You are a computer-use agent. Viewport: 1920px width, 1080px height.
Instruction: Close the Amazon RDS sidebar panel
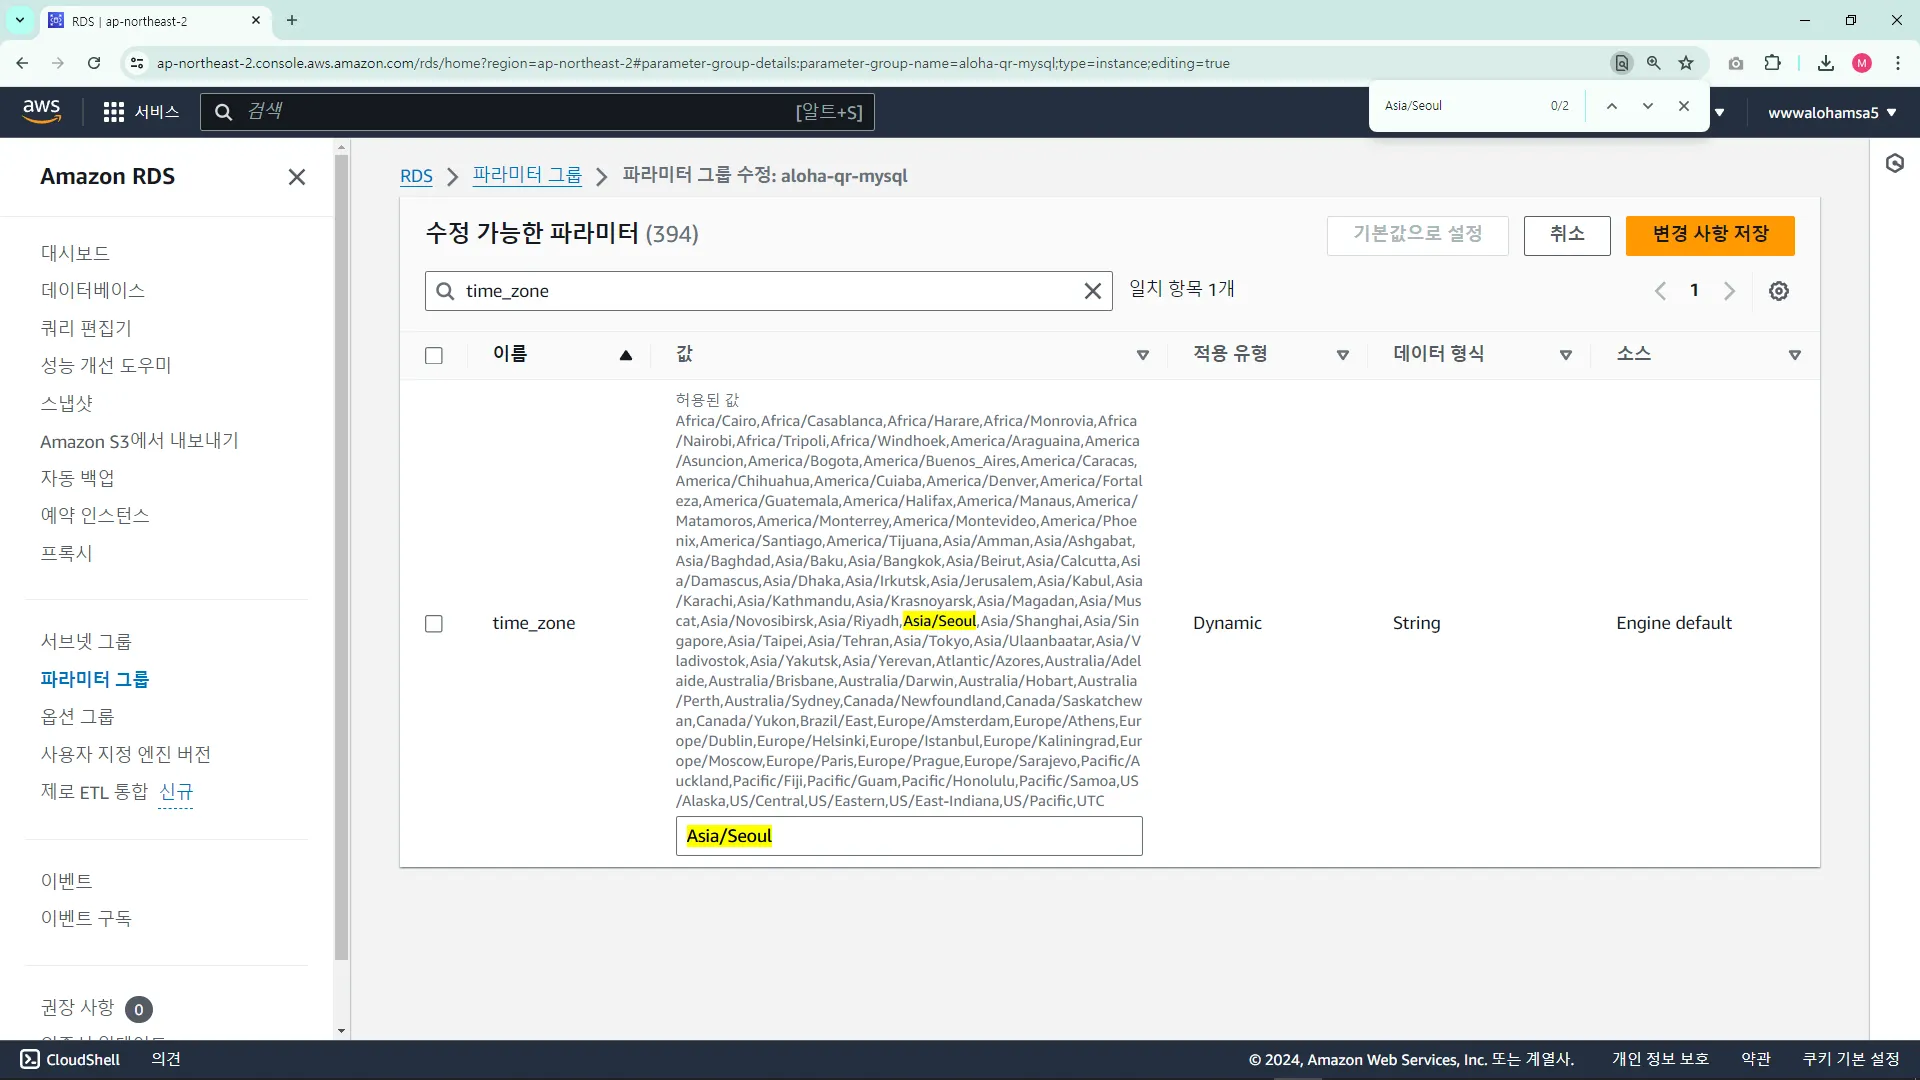296,177
